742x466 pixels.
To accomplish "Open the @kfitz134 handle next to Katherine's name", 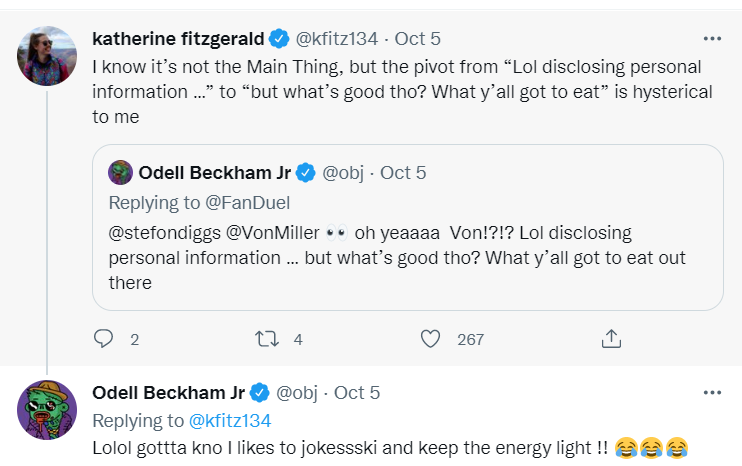I will coord(336,39).
